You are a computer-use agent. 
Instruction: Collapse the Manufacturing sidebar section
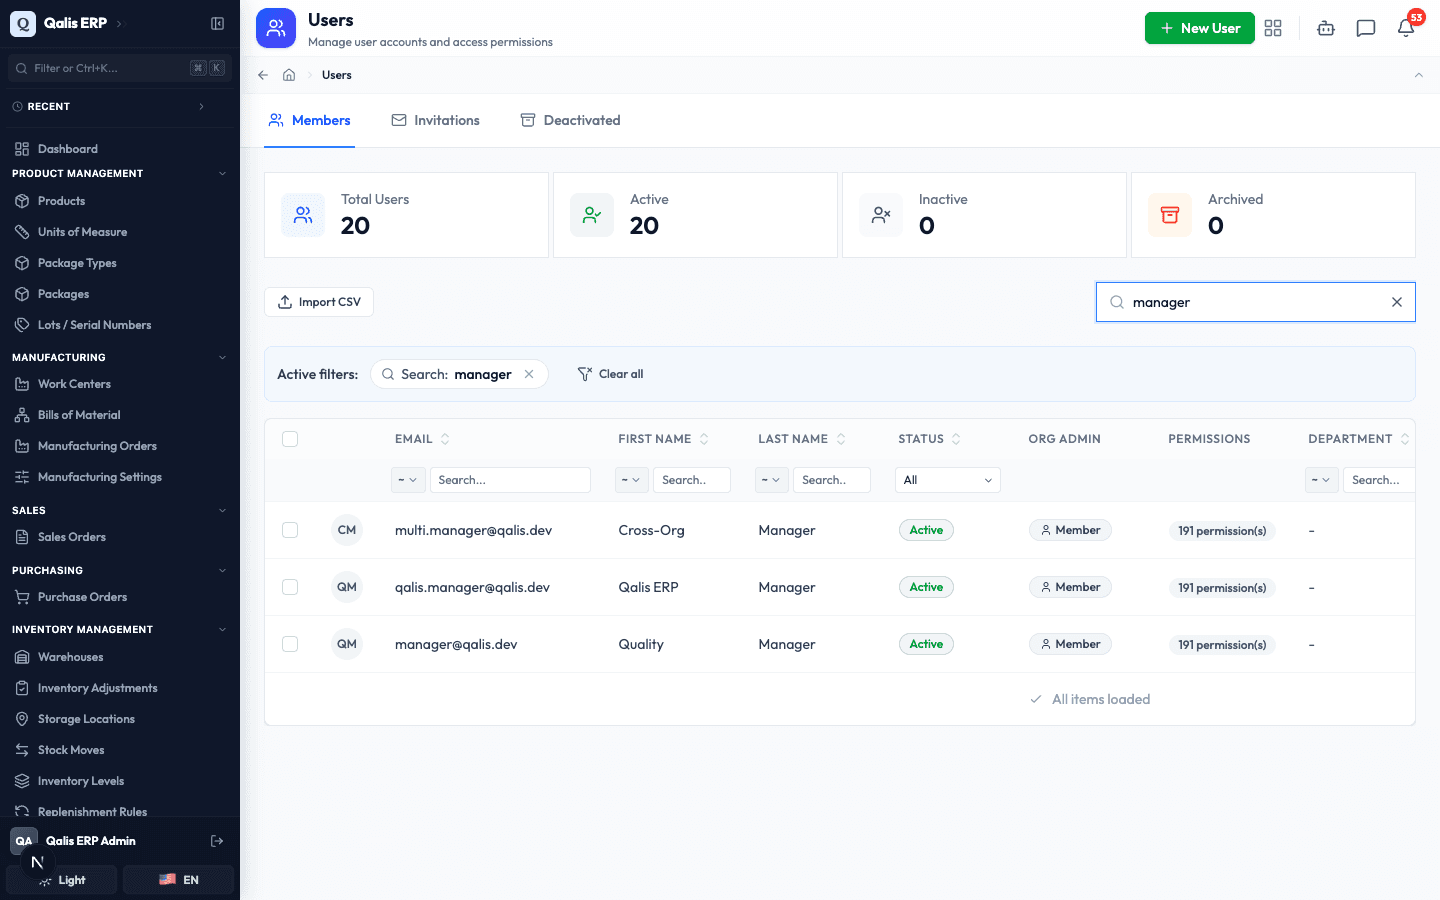click(x=222, y=357)
